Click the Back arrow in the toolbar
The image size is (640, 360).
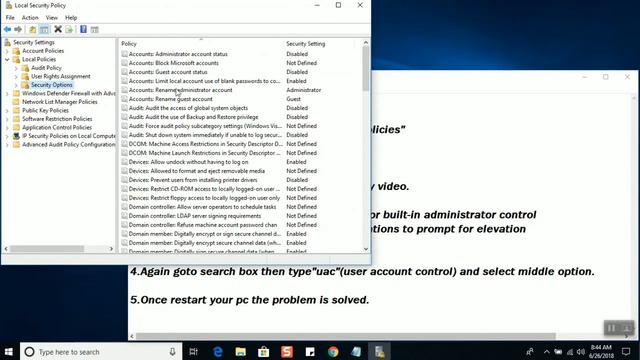click(x=7, y=29)
